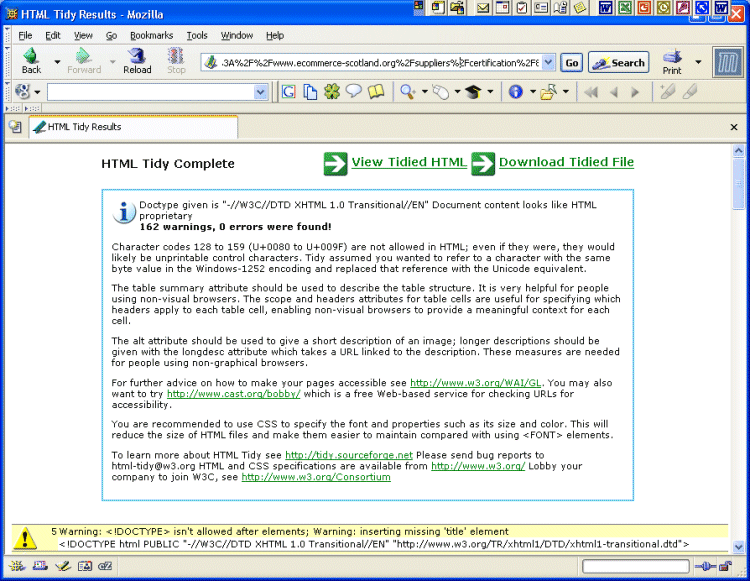Launch Excel from Office shortcut bar
Viewport: 750px width, 581px height.
click(x=625, y=7)
